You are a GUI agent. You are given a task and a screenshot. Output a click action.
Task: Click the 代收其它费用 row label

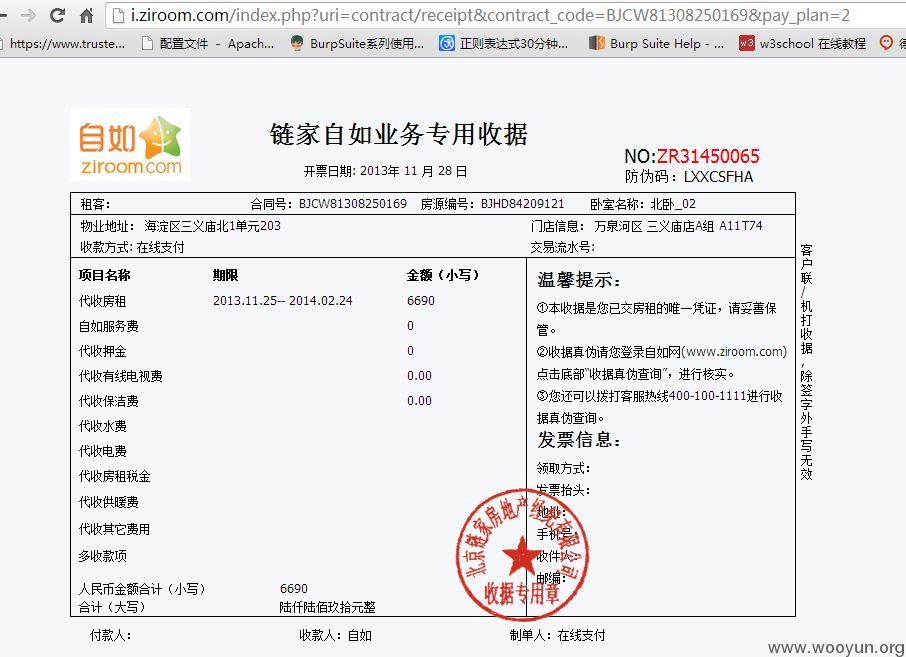tap(114, 529)
